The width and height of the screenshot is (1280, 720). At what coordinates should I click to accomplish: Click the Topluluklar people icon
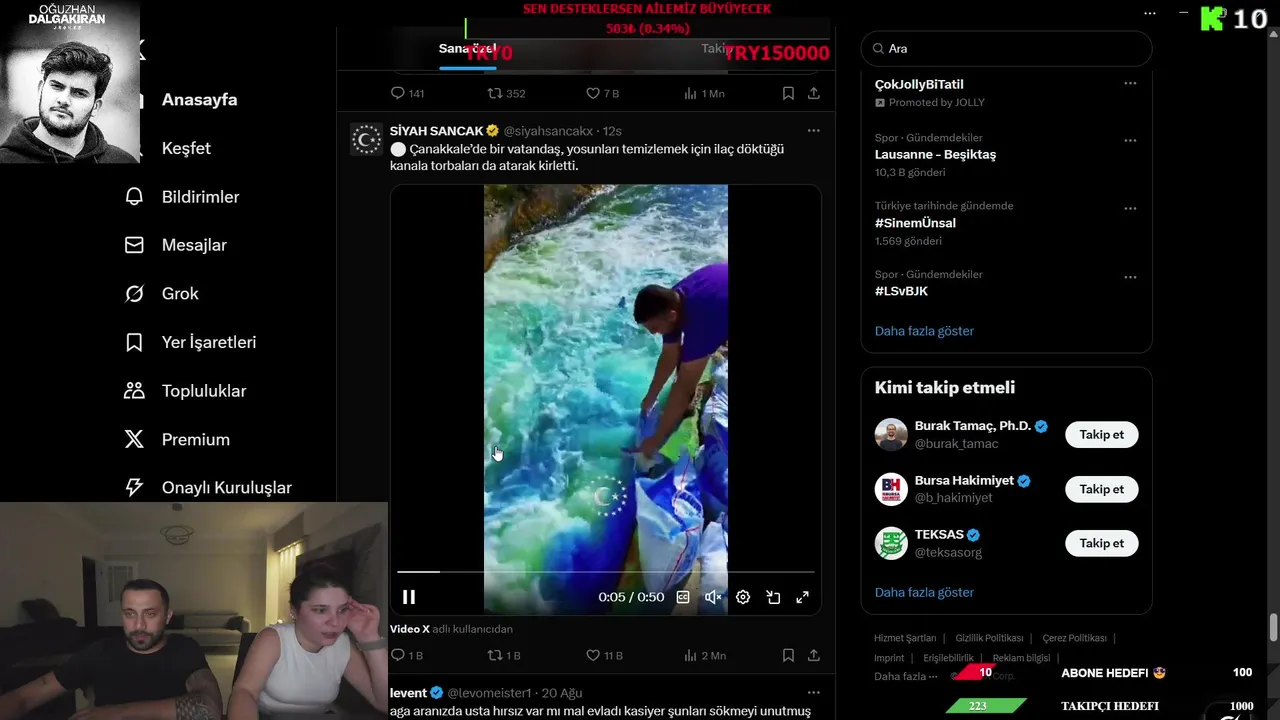tap(134, 391)
